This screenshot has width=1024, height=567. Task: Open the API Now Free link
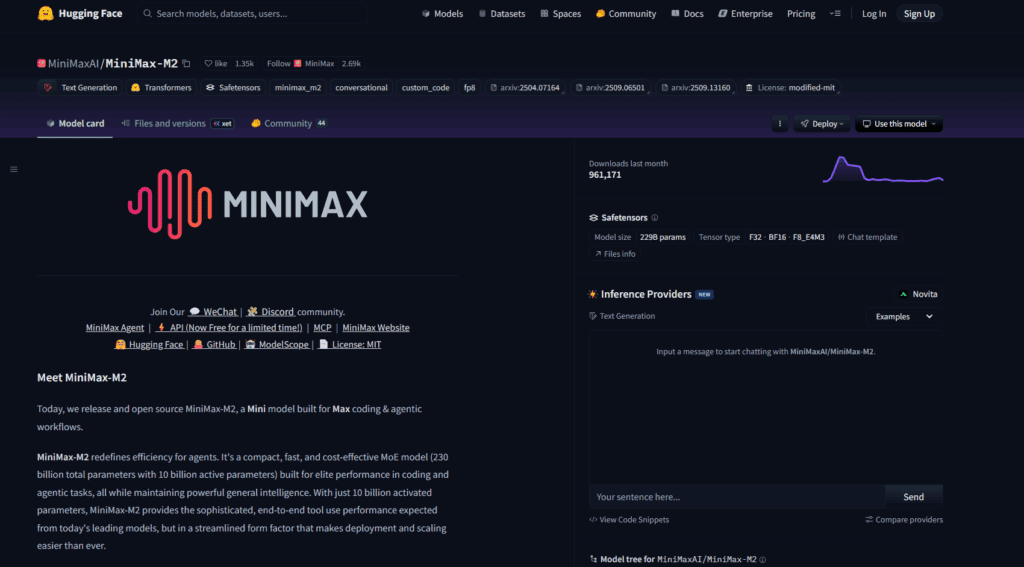pyautogui.click(x=229, y=327)
